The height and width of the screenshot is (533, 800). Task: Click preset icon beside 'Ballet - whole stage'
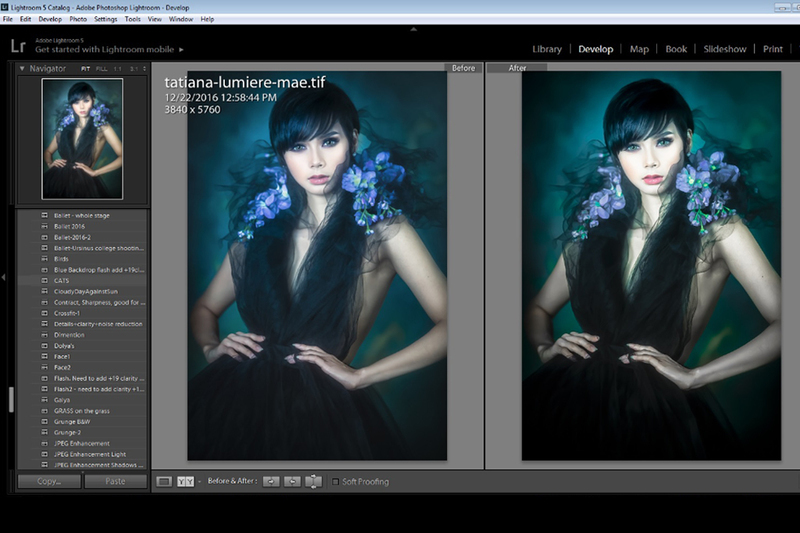click(x=44, y=215)
